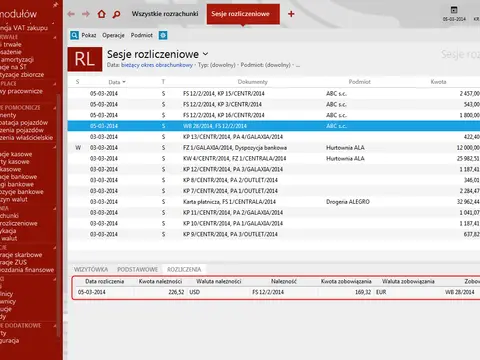Go back with the left arrow icon
Viewport: 480px width, 360px height.
coord(71,14)
